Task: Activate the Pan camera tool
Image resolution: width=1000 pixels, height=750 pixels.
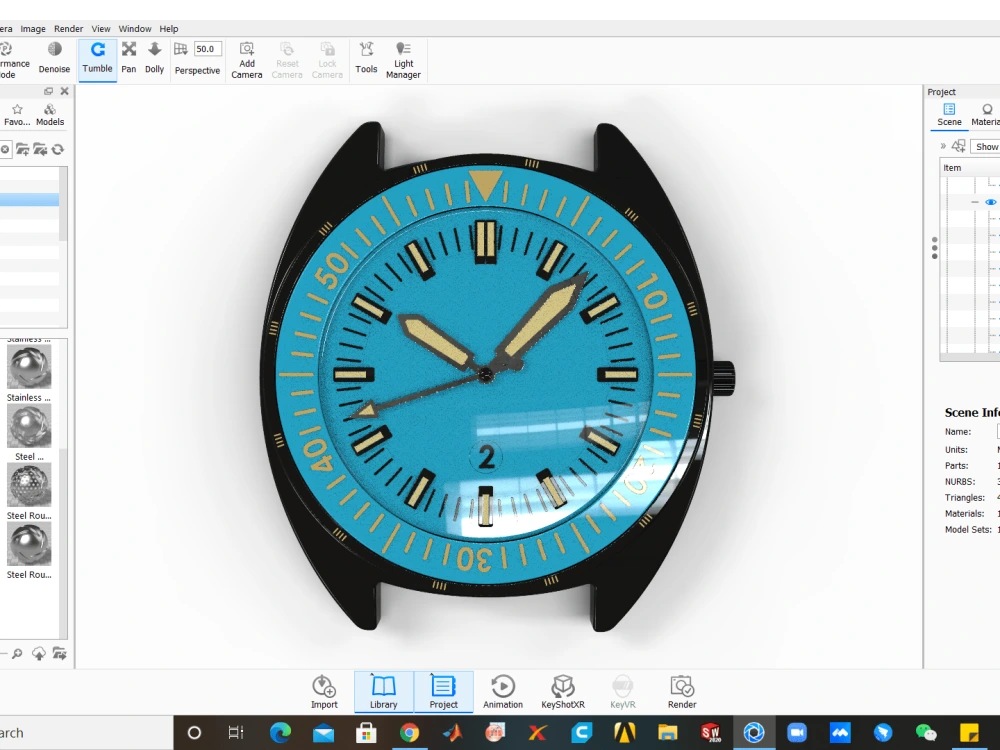Action: point(129,59)
